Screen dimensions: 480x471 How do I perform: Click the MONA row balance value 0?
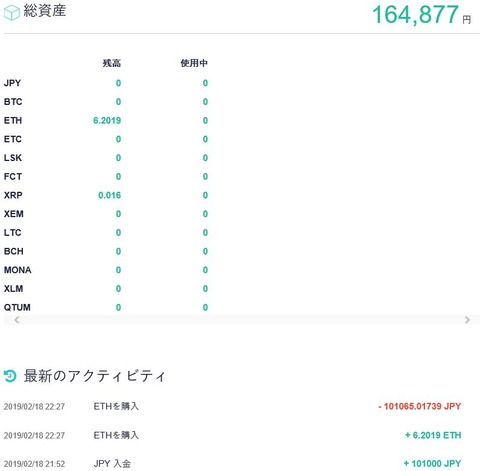point(118,270)
